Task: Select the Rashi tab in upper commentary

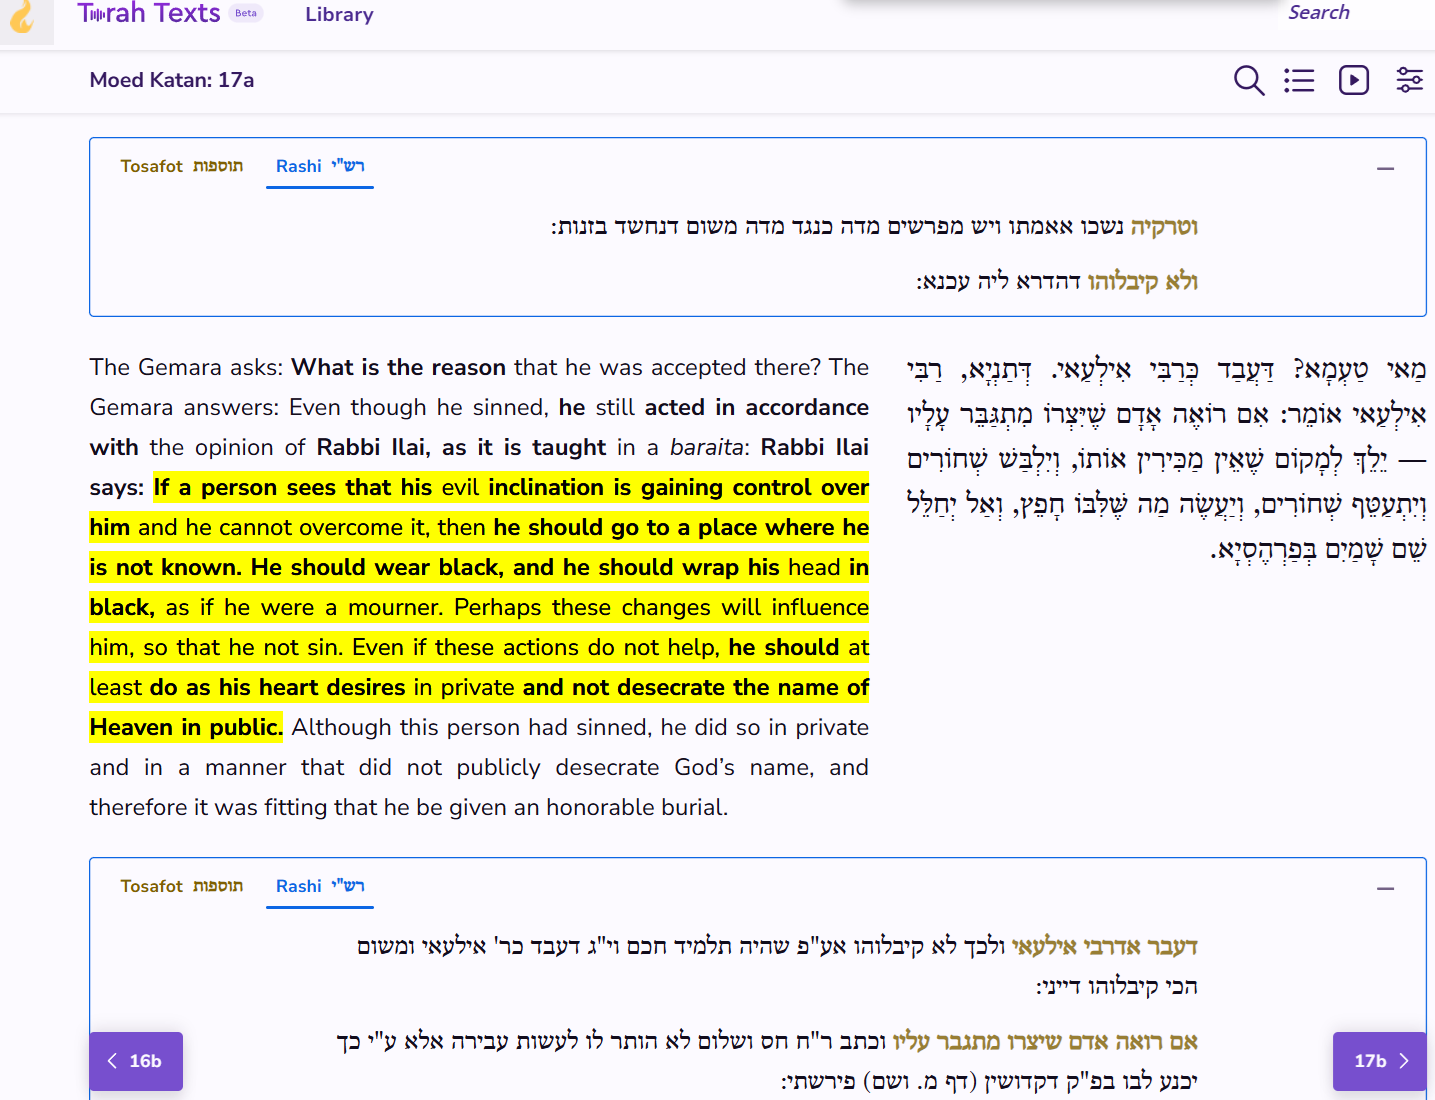Action: (x=320, y=166)
